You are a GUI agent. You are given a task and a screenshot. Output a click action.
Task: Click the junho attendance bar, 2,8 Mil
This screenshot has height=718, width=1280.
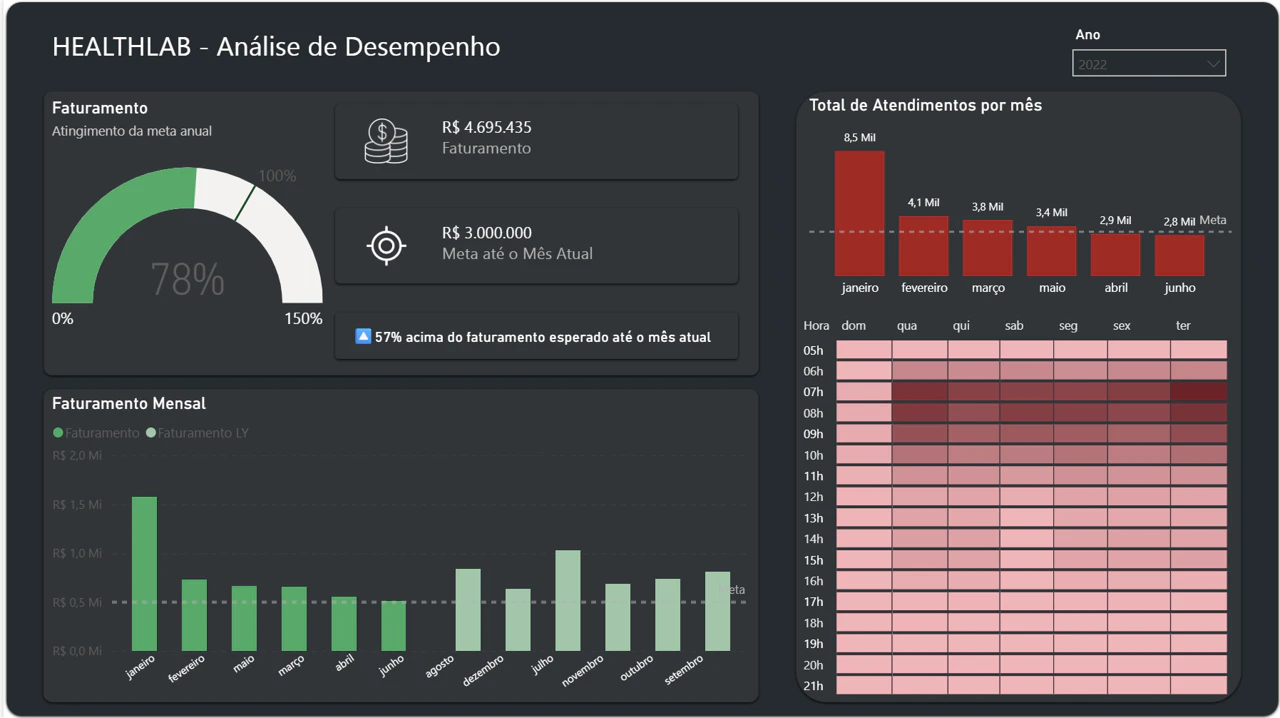point(1180,256)
